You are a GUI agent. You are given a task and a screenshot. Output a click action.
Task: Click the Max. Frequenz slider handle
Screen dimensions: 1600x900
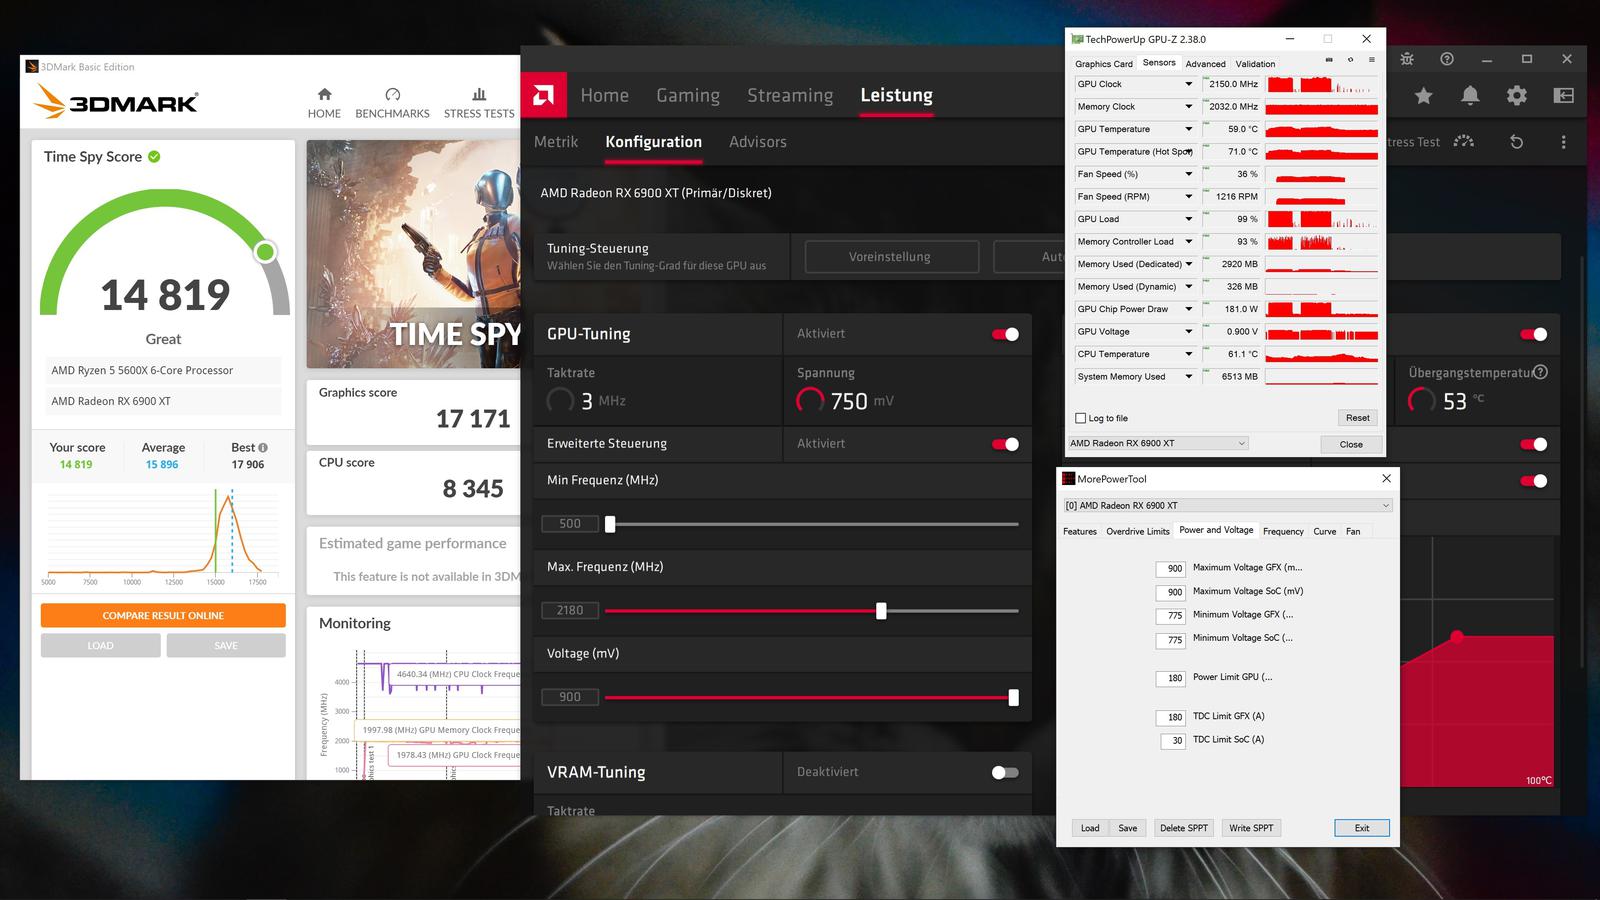(x=881, y=611)
